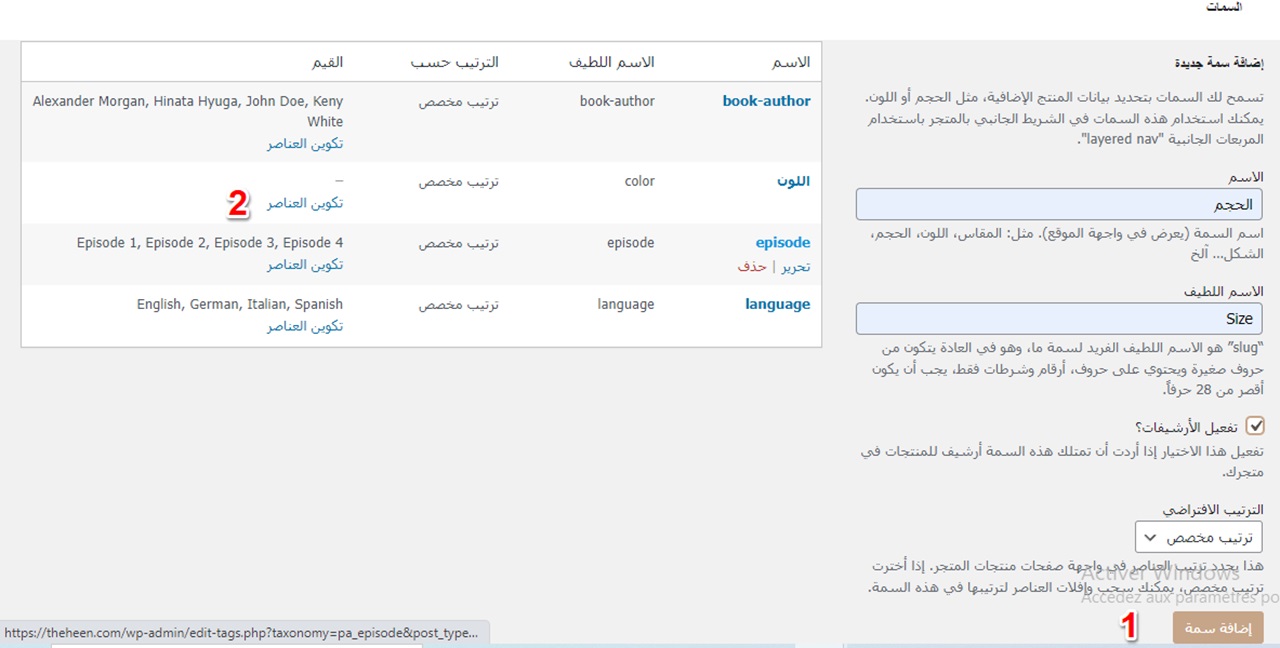Click حذف to delete episode attribute

[x=752, y=267]
